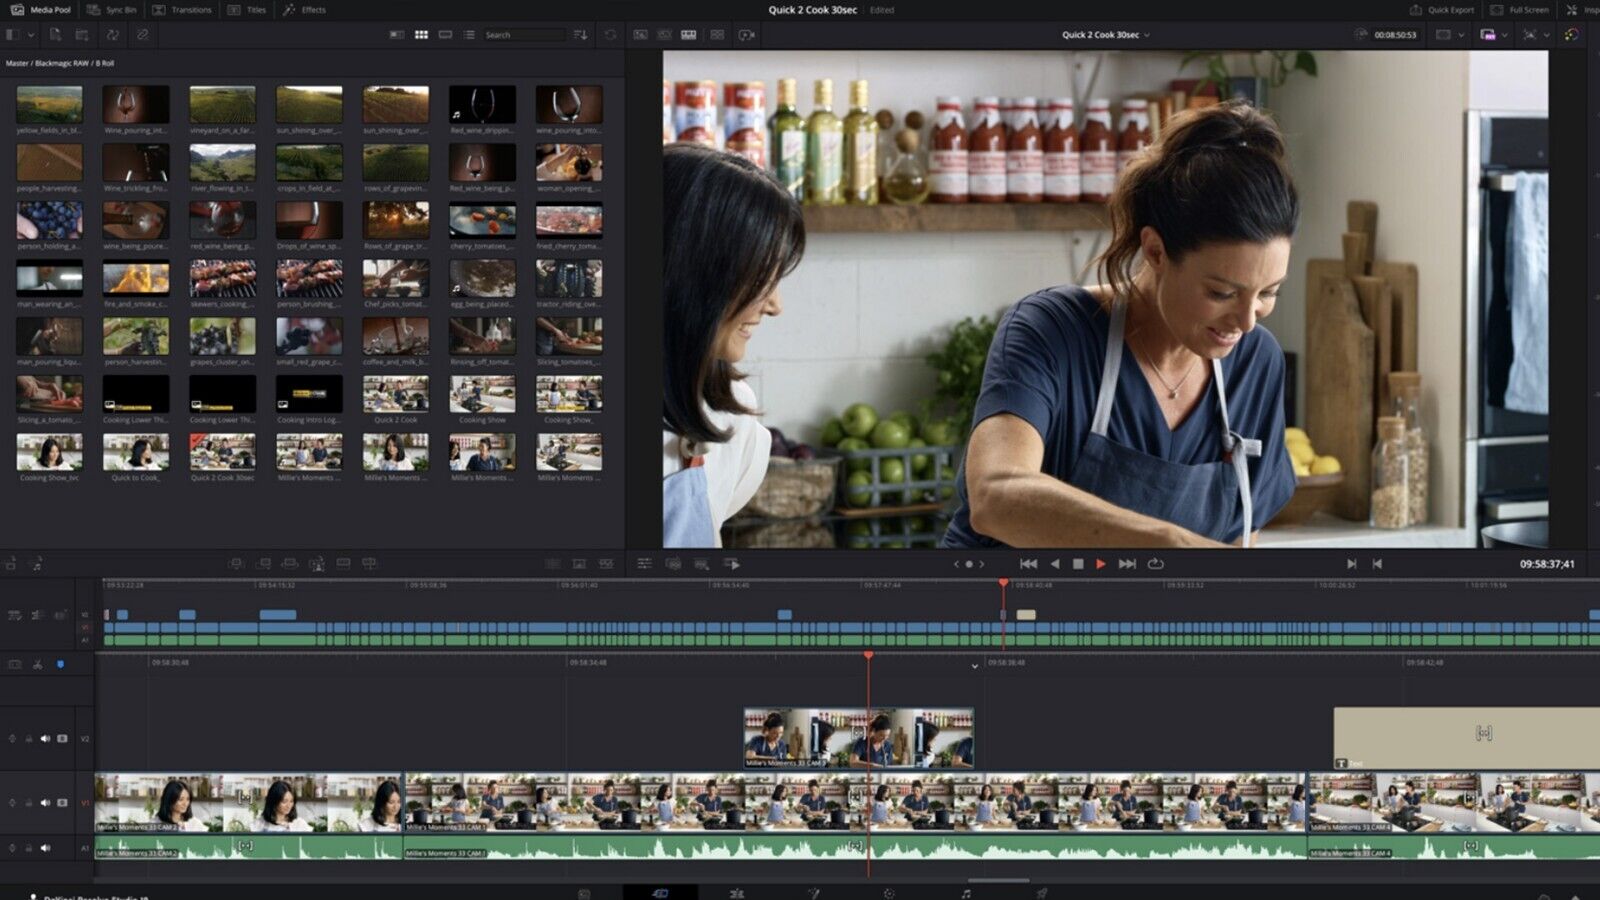Image resolution: width=1600 pixels, height=900 pixels.
Task: Toggle mute on video track V2
Action: pyautogui.click(x=45, y=738)
